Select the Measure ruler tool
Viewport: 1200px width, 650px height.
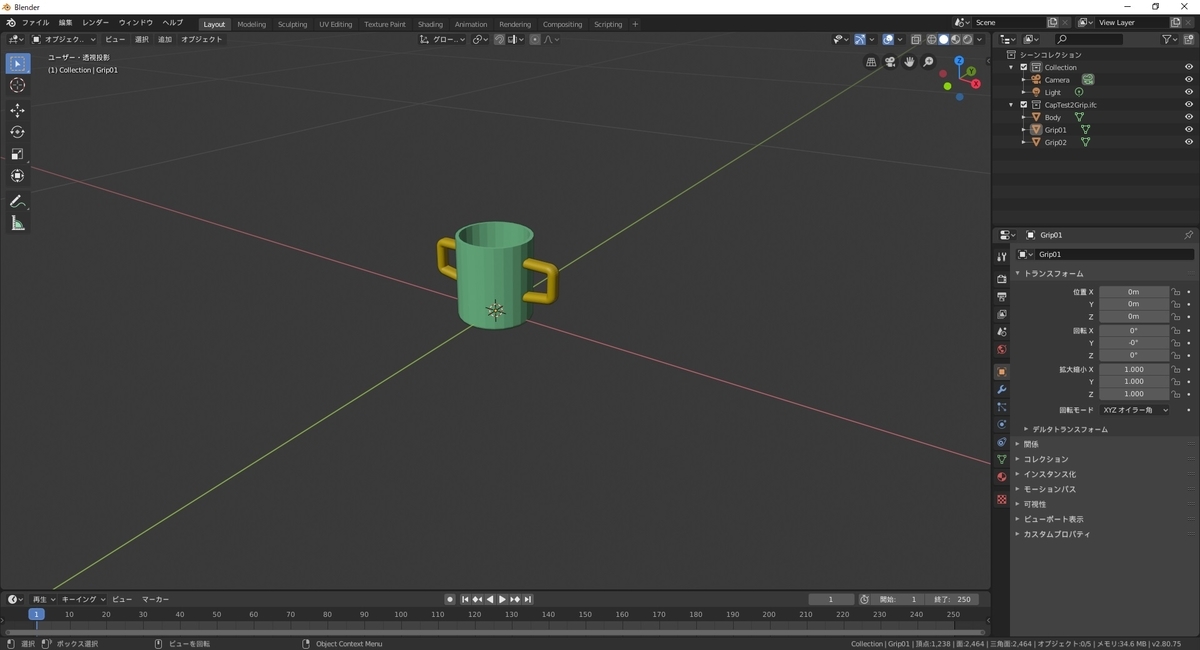(17, 224)
